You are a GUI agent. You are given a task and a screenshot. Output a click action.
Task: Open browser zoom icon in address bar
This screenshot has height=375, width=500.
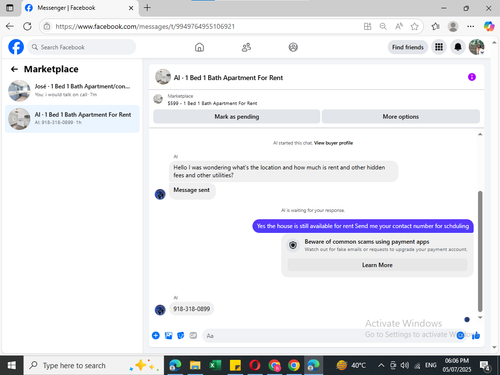point(383,26)
